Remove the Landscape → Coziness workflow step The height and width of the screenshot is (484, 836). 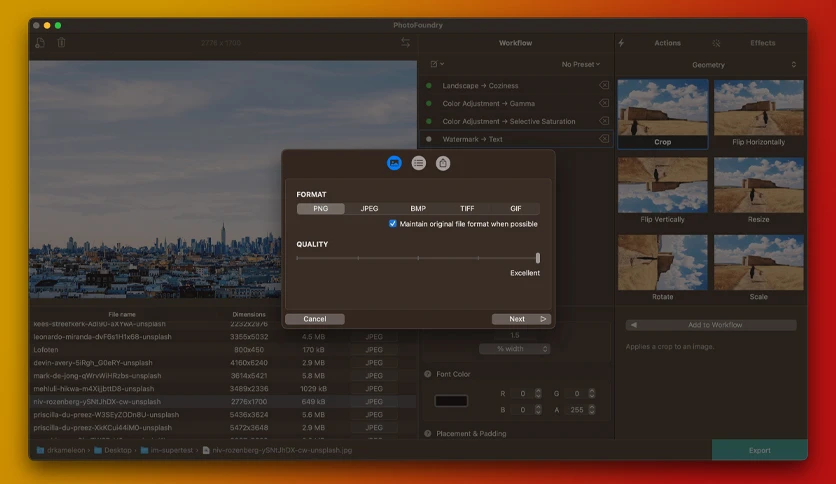[x=604, y=85]
